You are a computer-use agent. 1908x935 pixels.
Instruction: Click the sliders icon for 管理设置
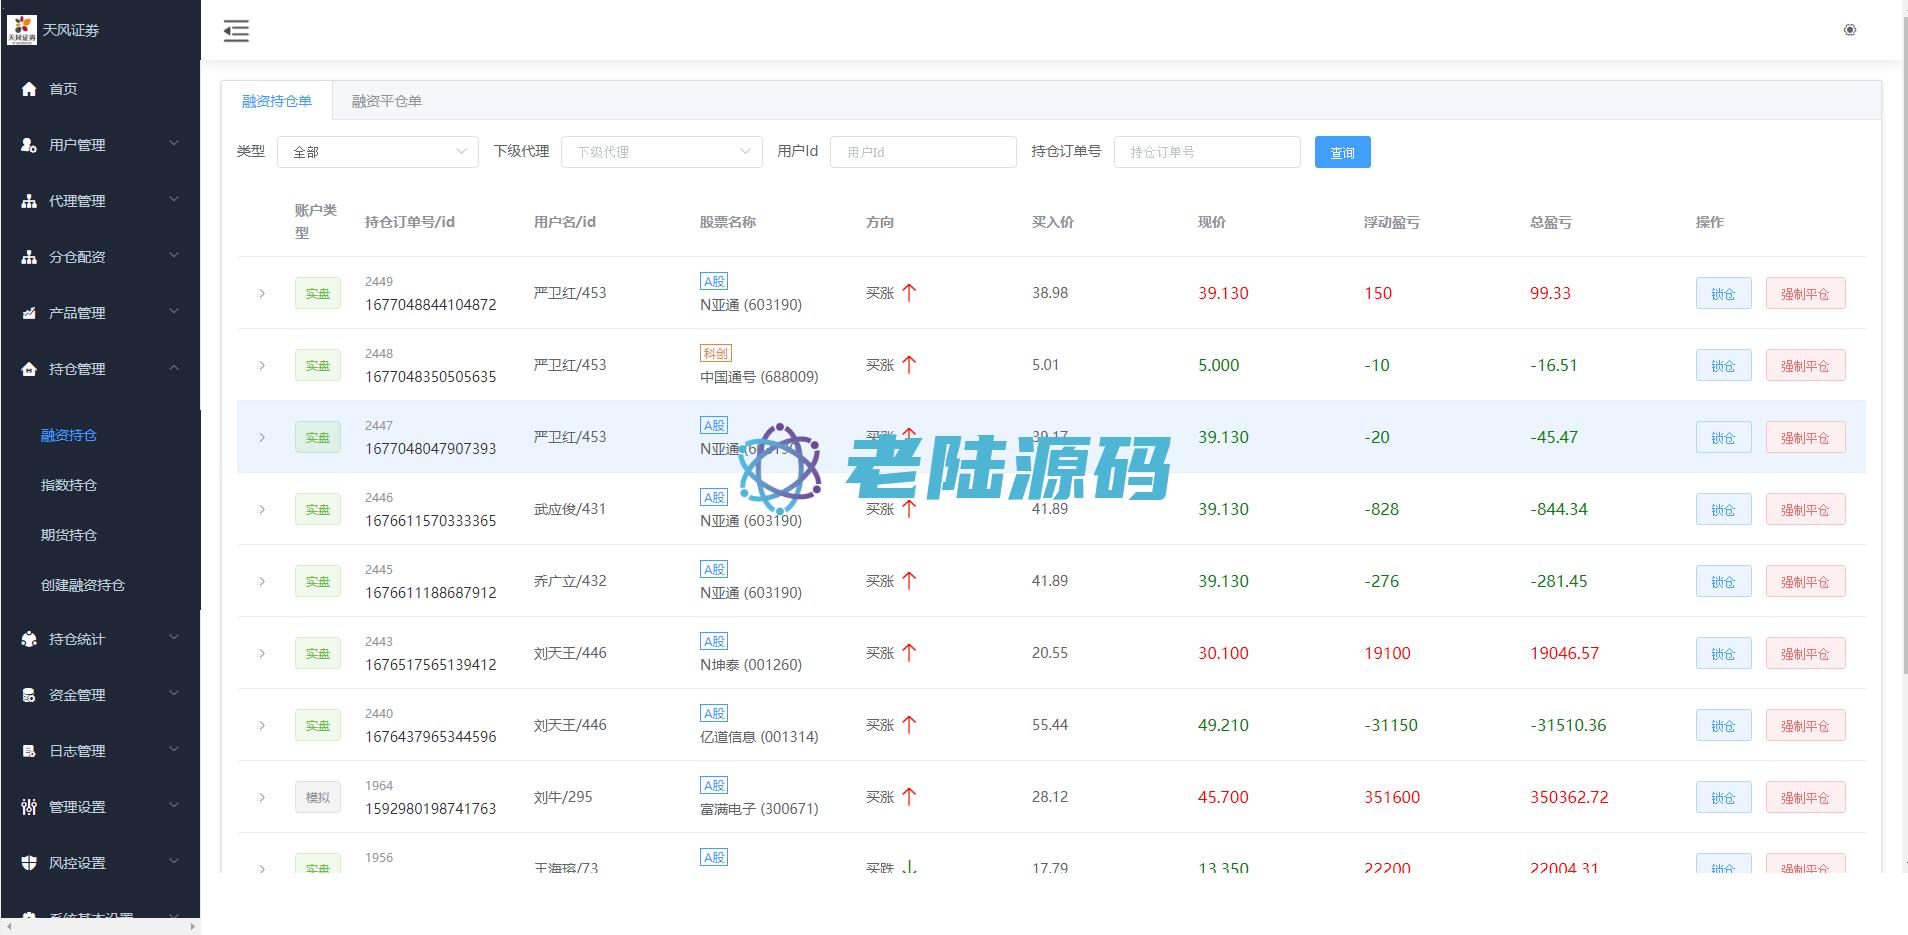pos(29,807)
